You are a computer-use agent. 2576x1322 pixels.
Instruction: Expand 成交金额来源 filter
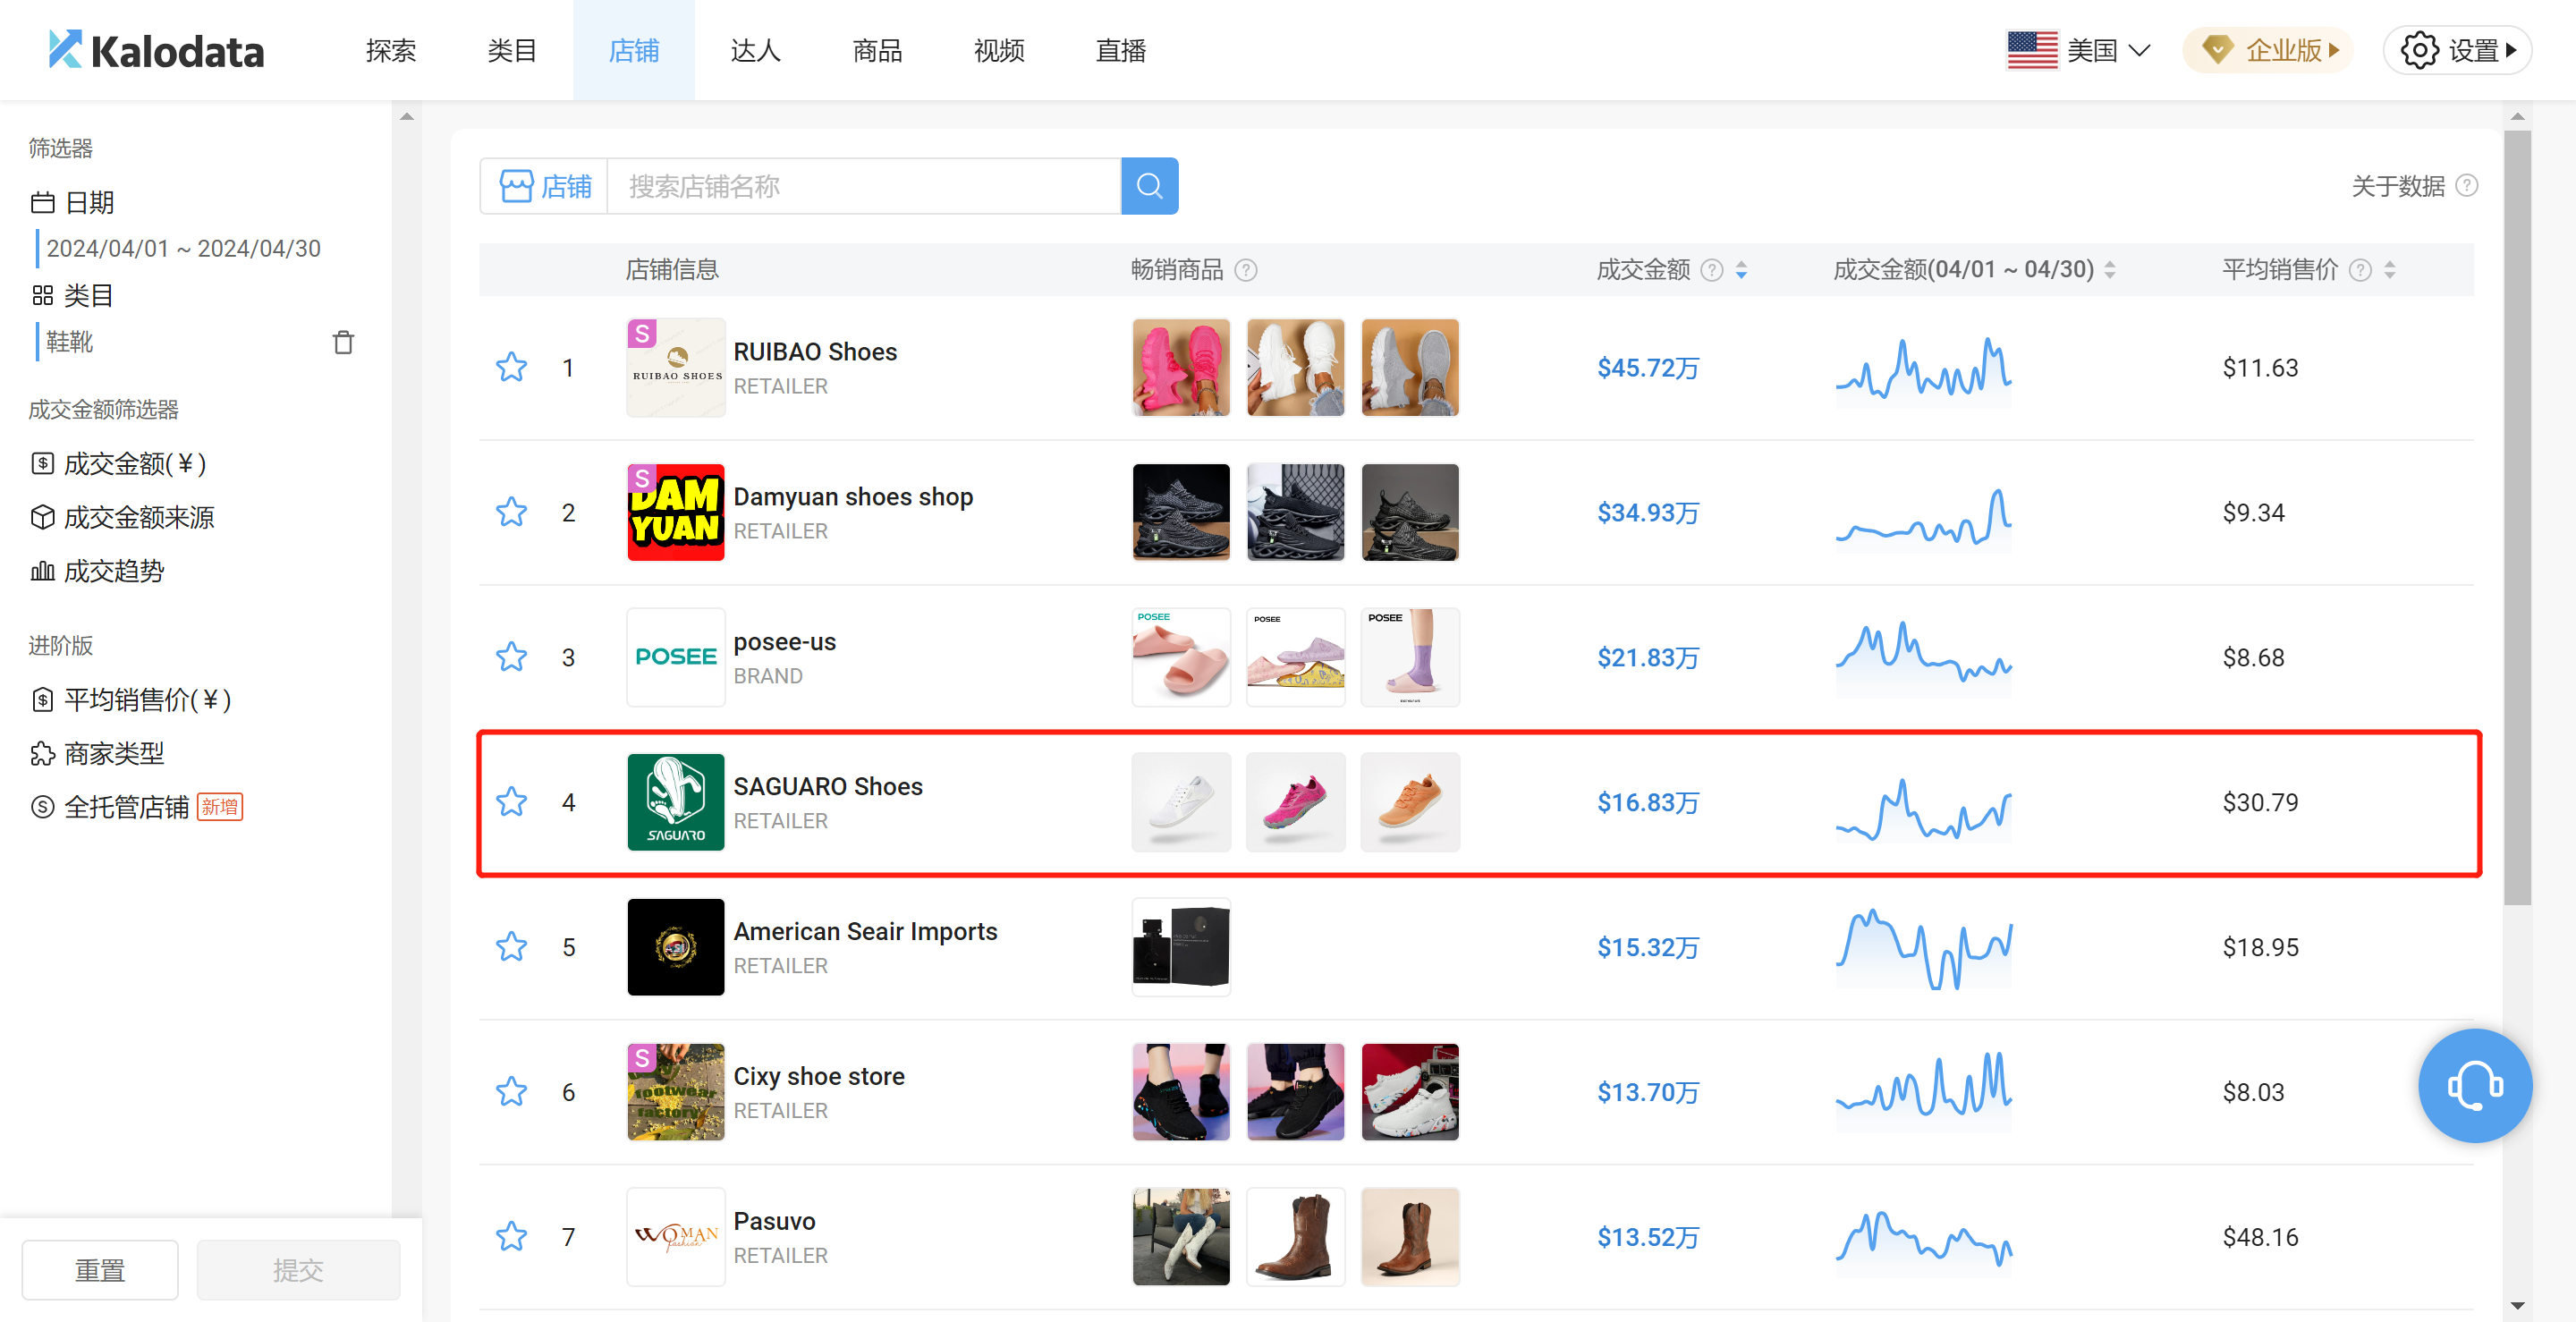point(122,518)
